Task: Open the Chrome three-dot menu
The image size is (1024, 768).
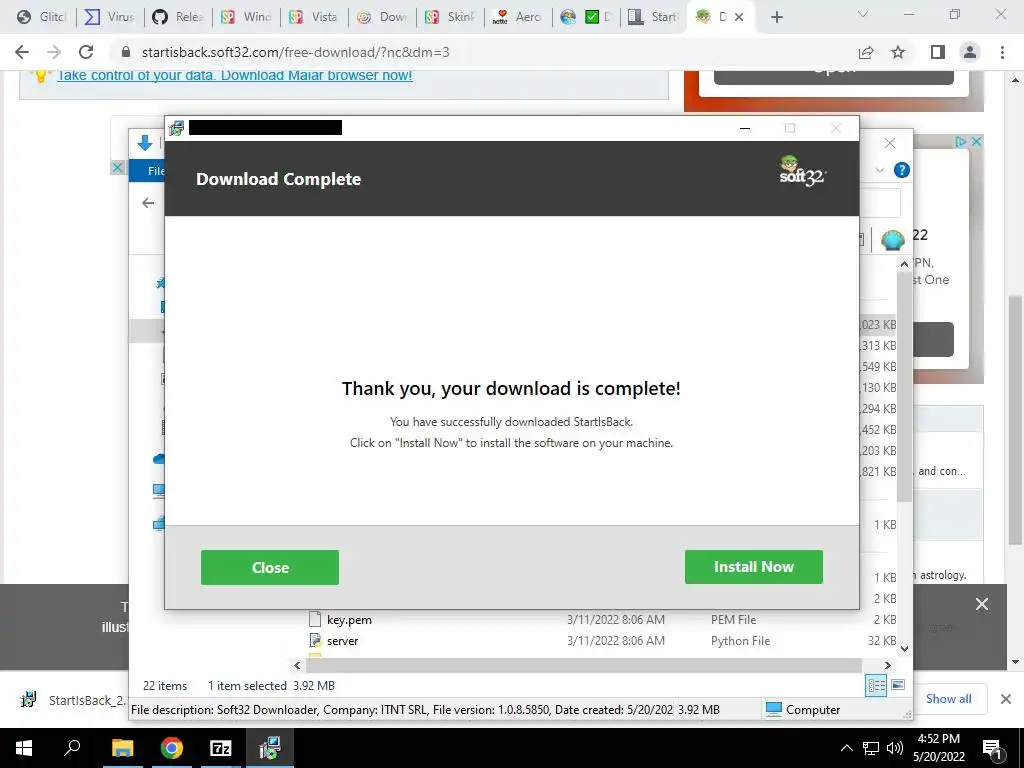Action: click(x=1002, y=52)
